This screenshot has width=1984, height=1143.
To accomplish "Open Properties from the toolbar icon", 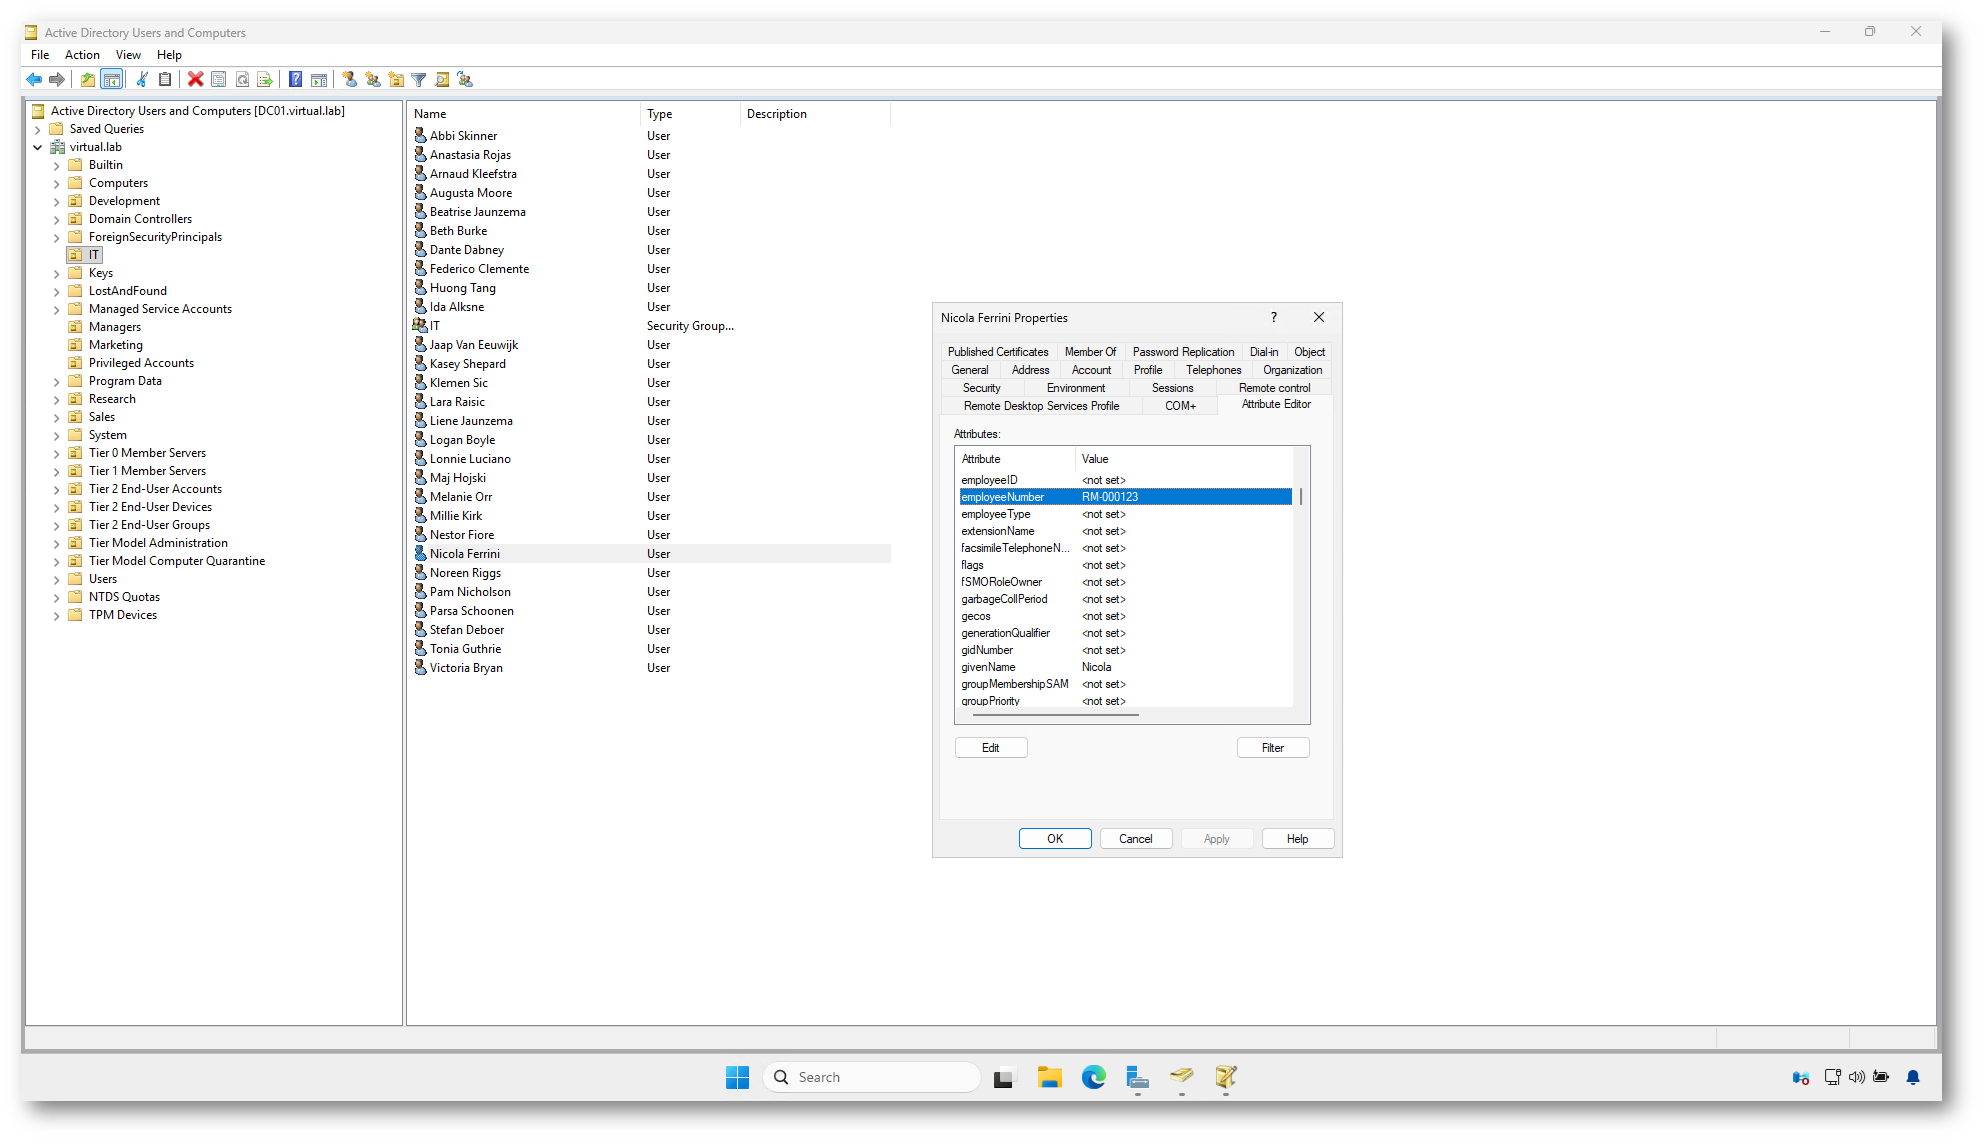I will 219,80.
